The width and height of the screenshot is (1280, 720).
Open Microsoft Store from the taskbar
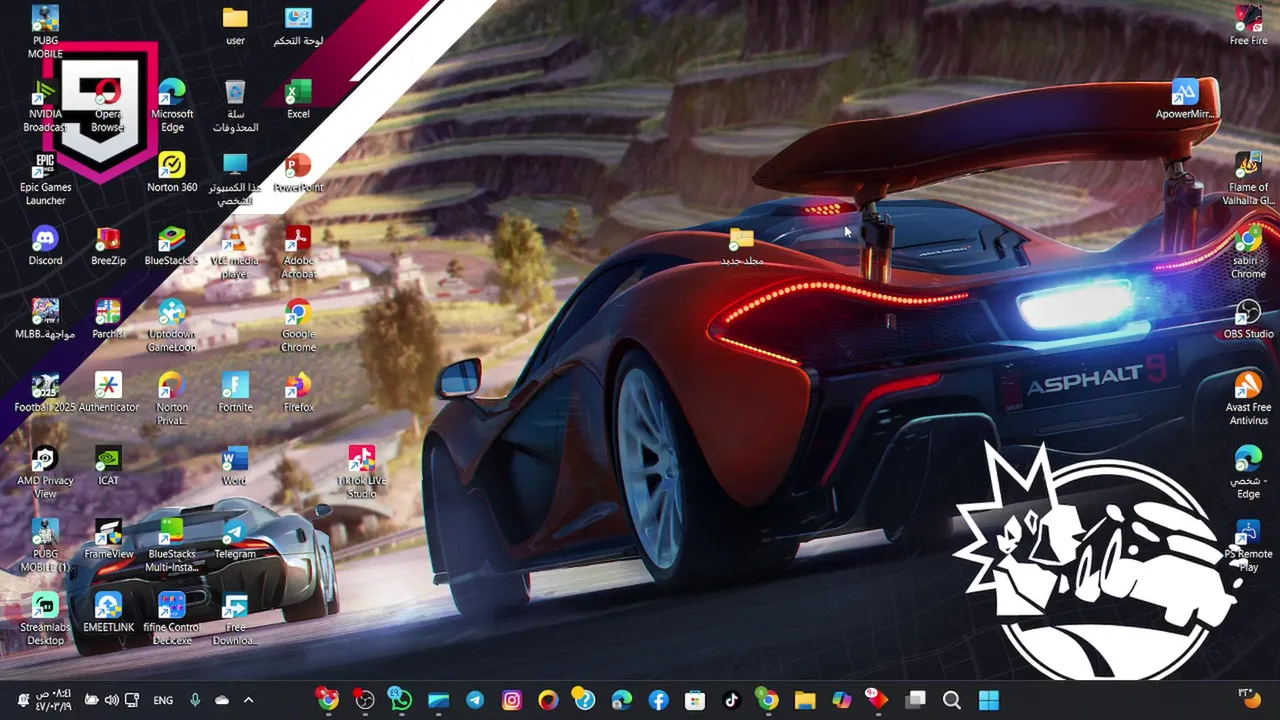coord(695,700)
